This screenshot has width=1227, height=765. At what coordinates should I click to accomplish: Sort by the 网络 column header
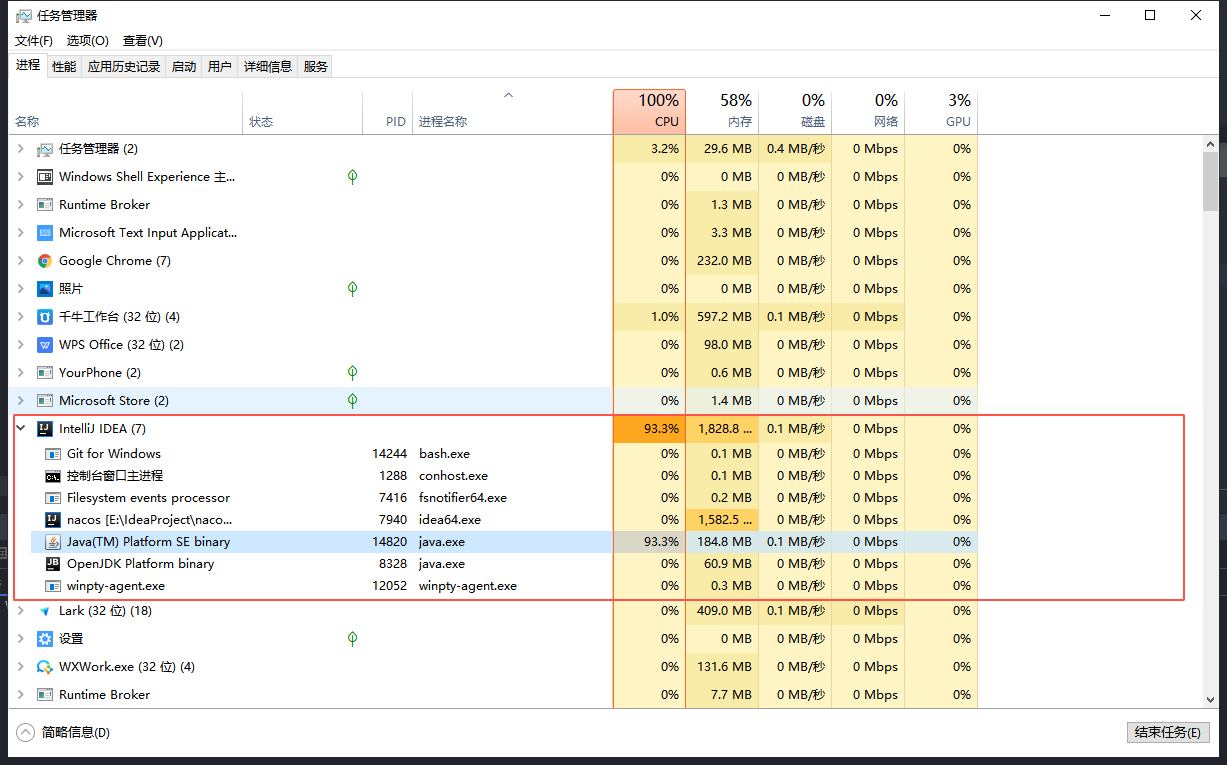(868, 111)
